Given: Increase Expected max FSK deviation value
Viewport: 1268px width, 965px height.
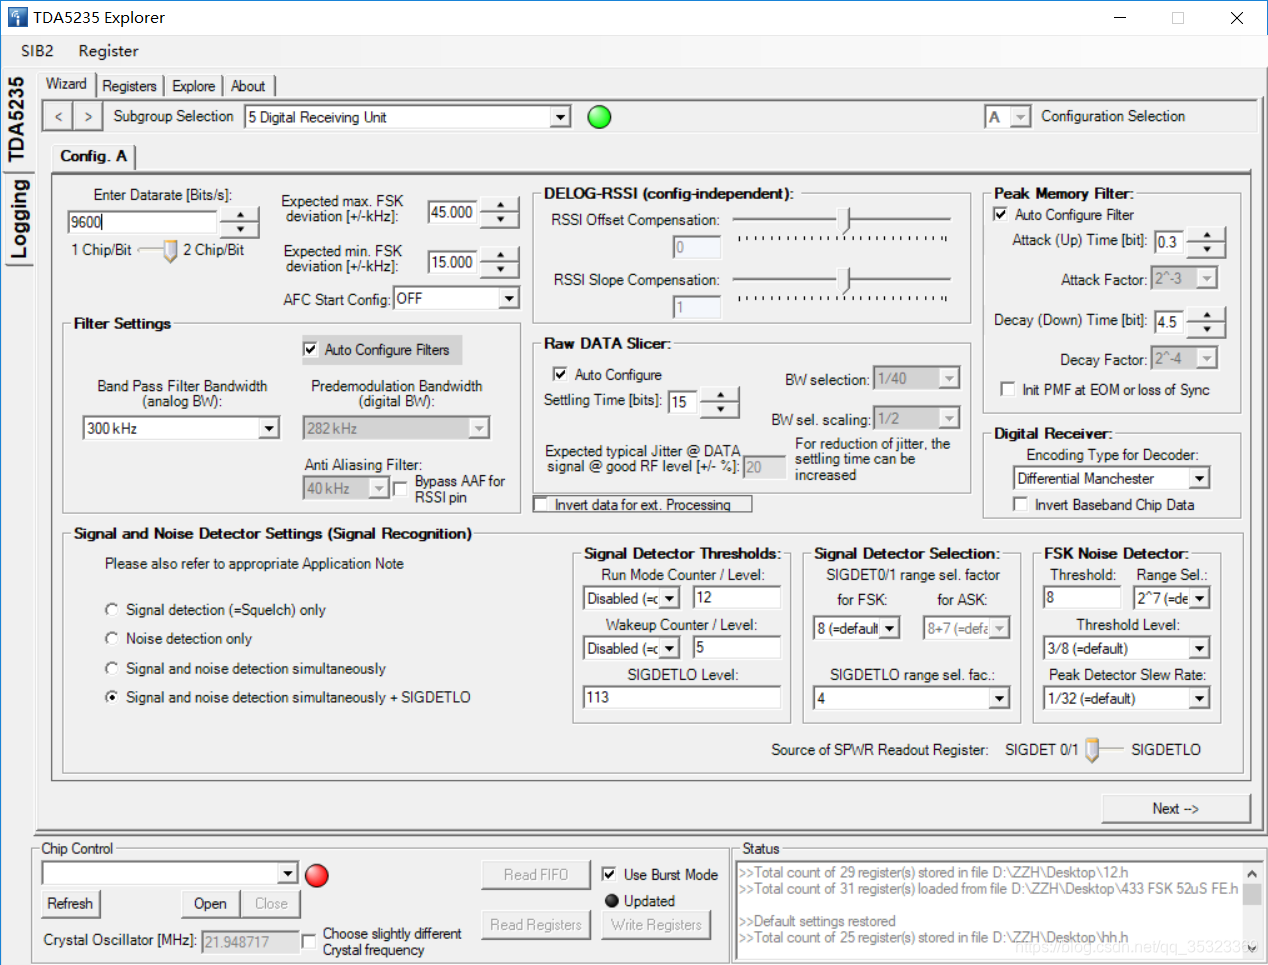Looking at the screenshot, I should [500, 205].
